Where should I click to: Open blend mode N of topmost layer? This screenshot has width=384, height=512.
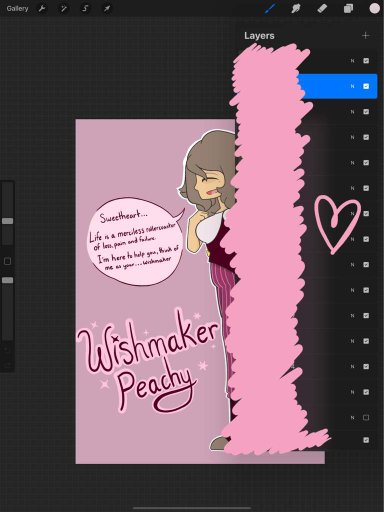coord(352,61)
